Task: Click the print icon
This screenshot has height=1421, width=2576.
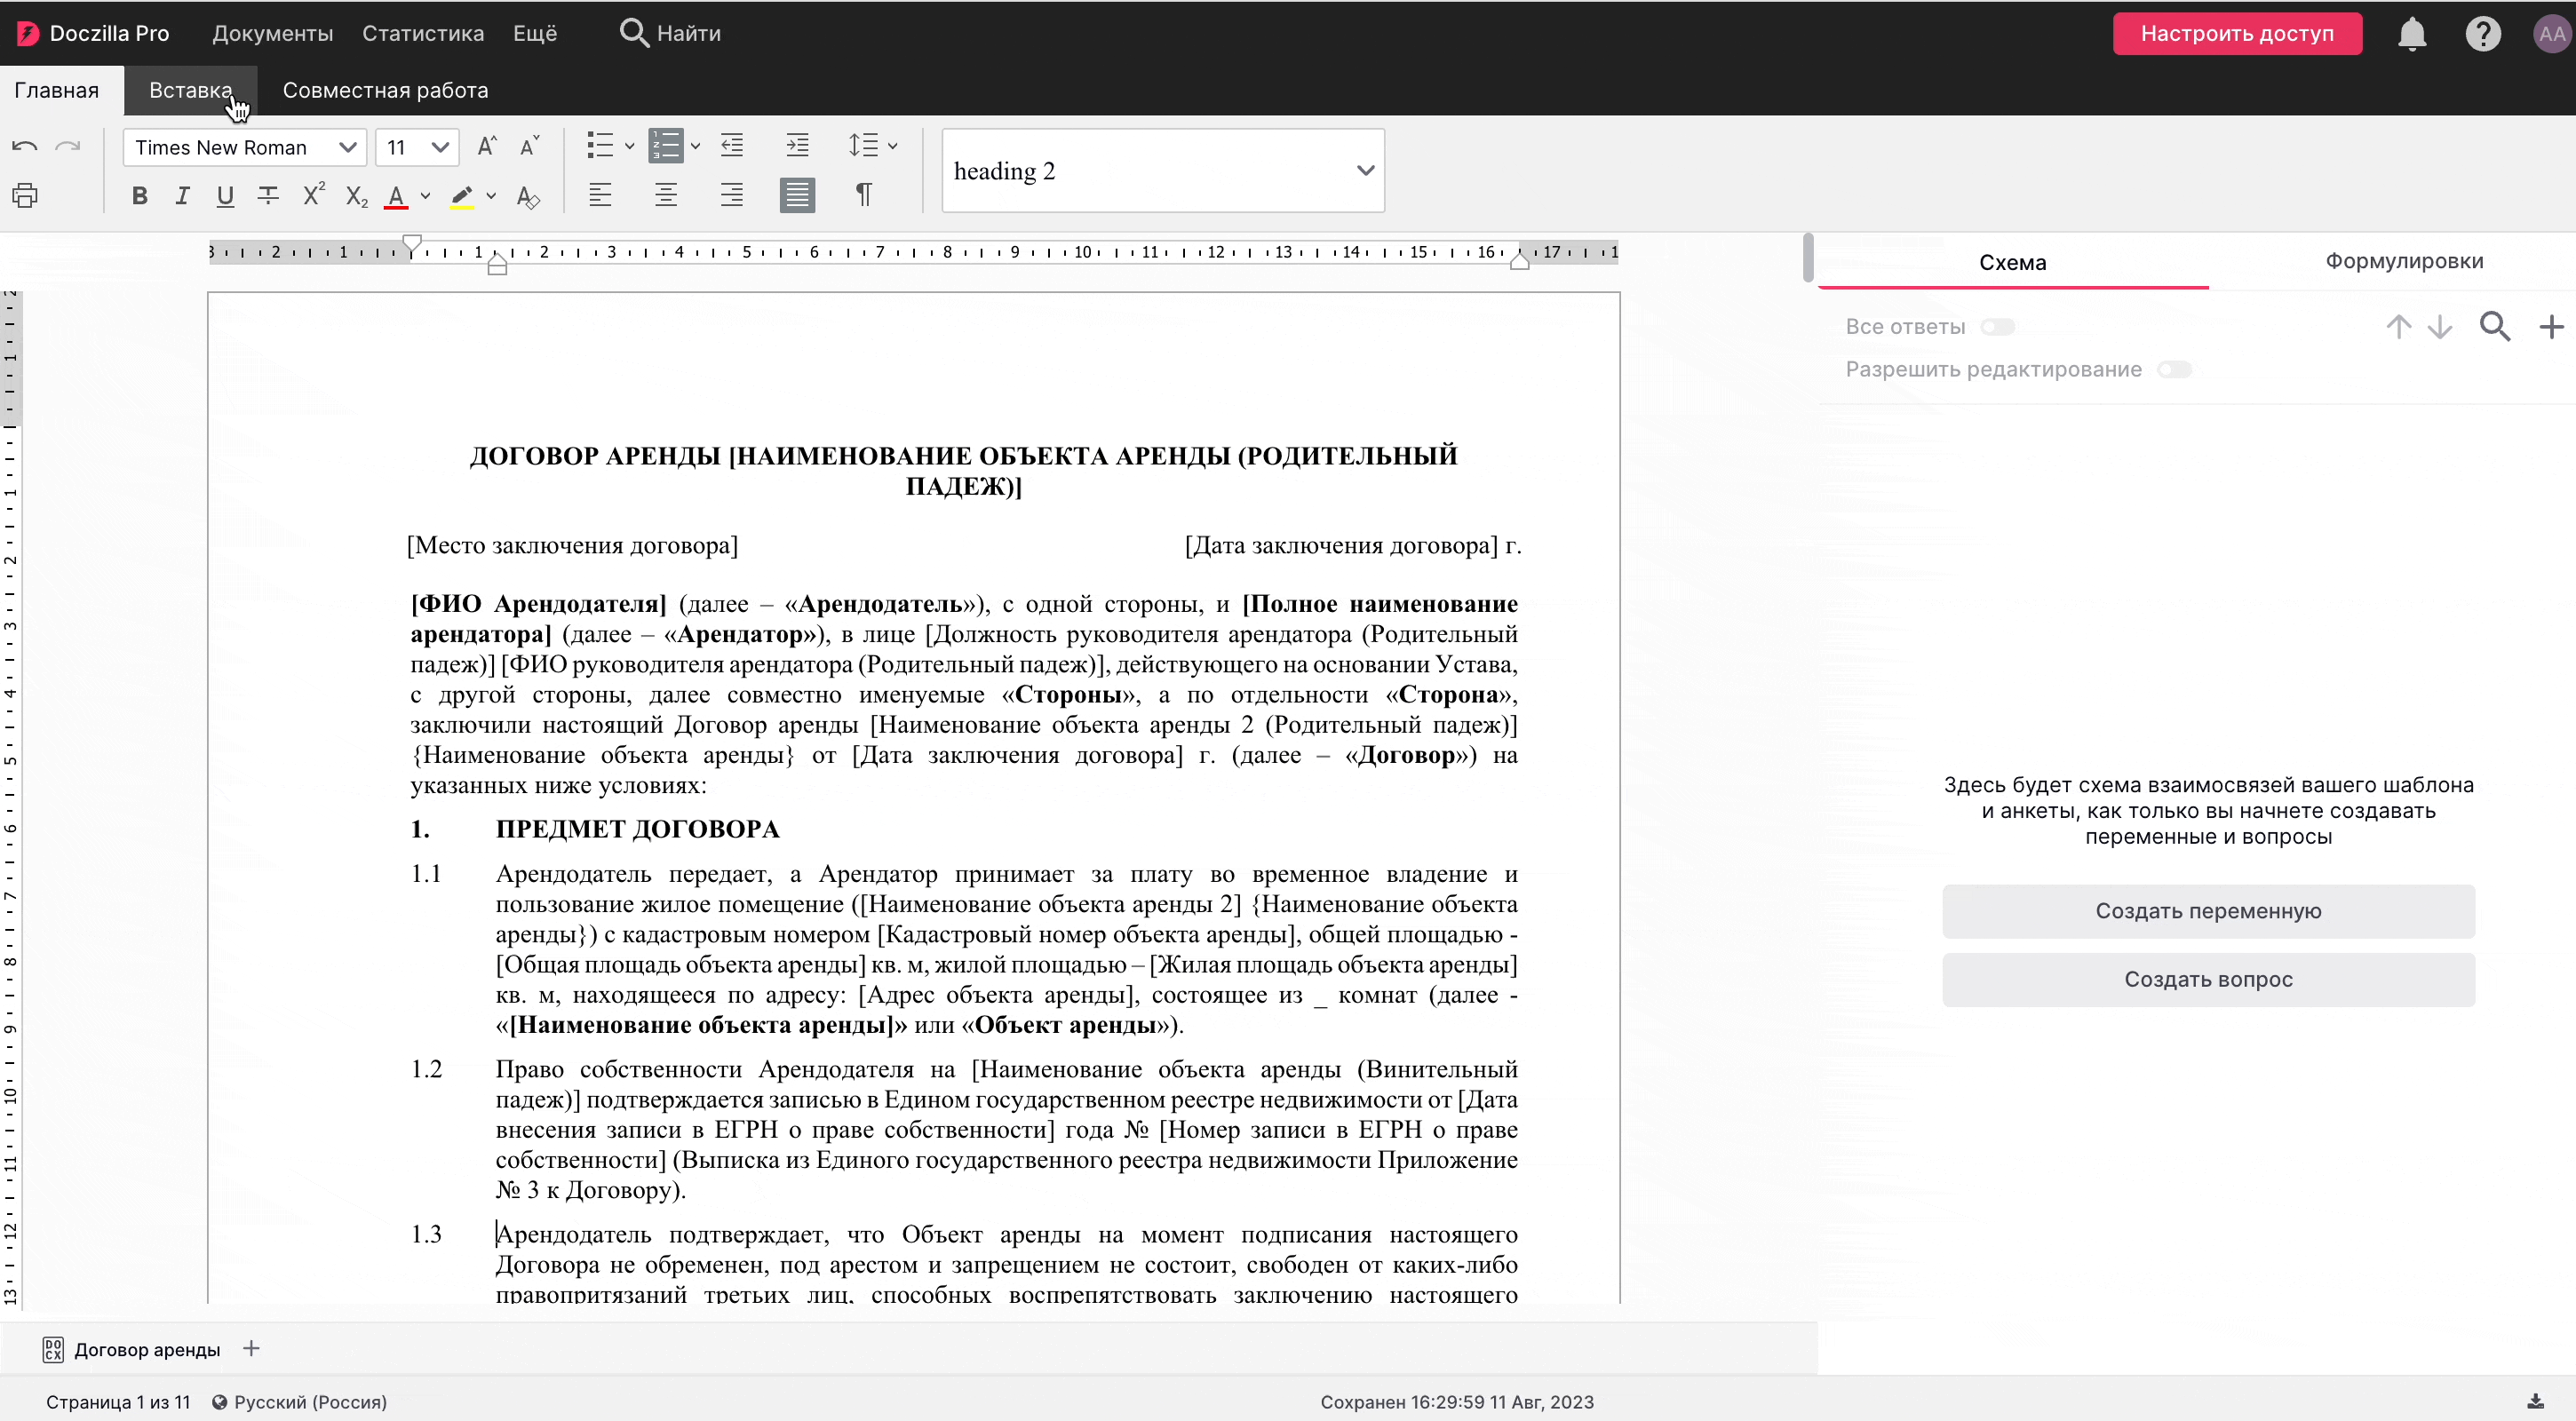Action: [x=25, y=195]
